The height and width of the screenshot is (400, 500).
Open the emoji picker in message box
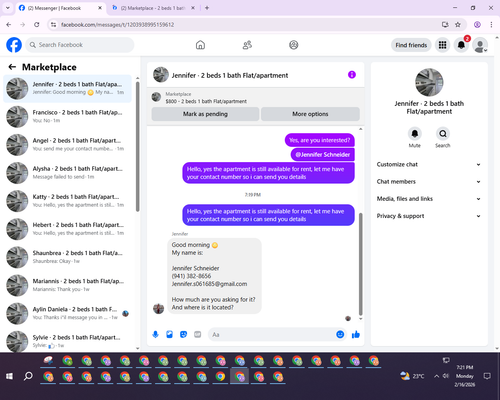pos(340,334)
